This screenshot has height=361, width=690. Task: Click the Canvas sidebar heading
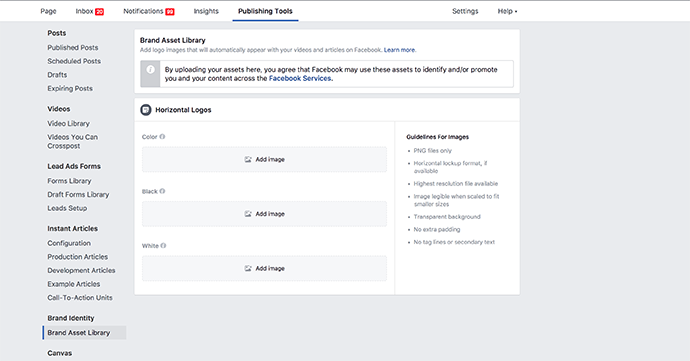pyautogui.click(x=60, y=353)
